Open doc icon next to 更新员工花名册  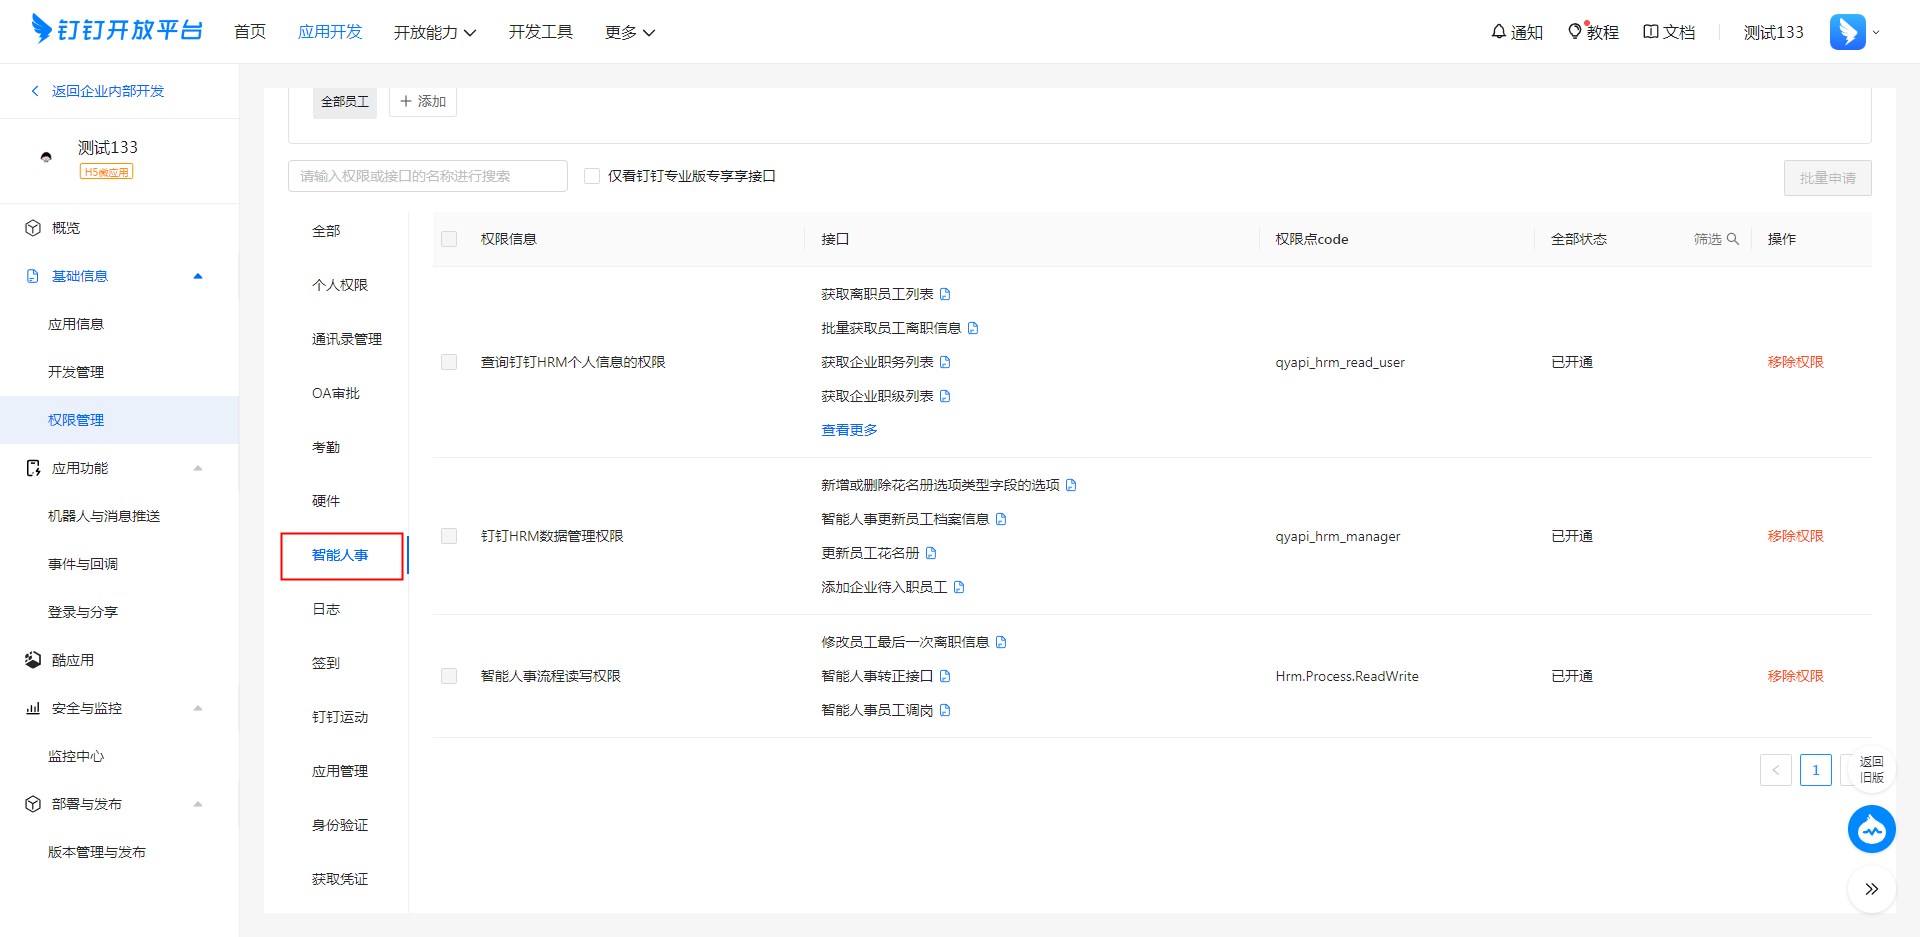[931, 553]
